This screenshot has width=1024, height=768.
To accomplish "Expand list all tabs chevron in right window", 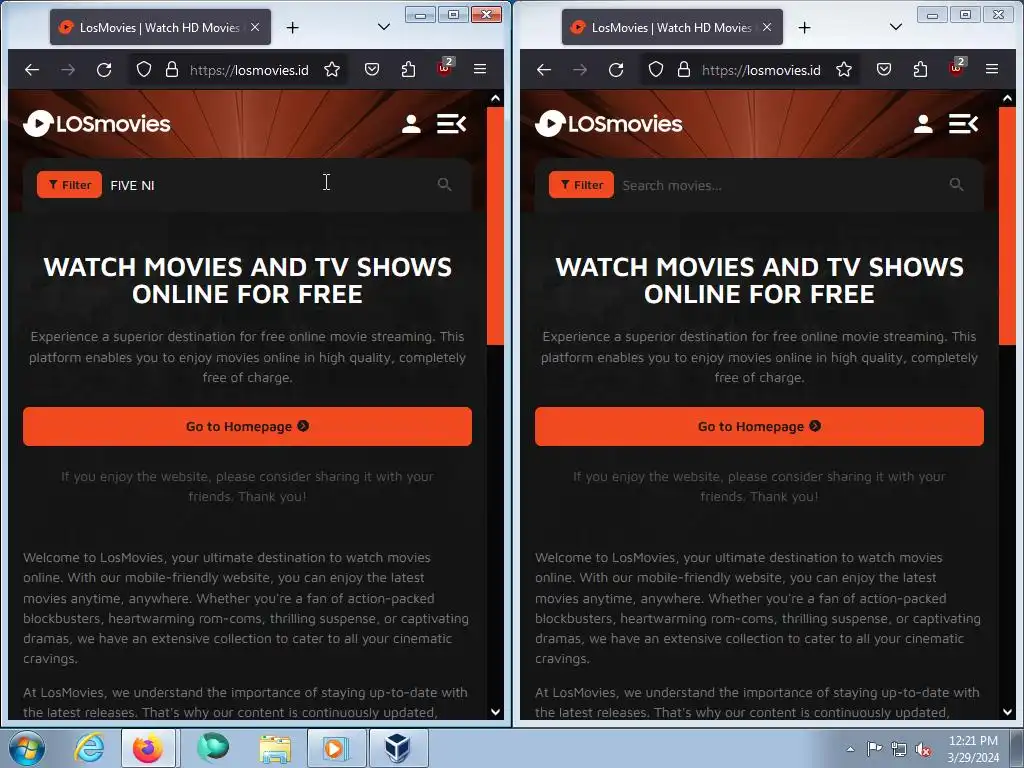I will click(896, 27).
